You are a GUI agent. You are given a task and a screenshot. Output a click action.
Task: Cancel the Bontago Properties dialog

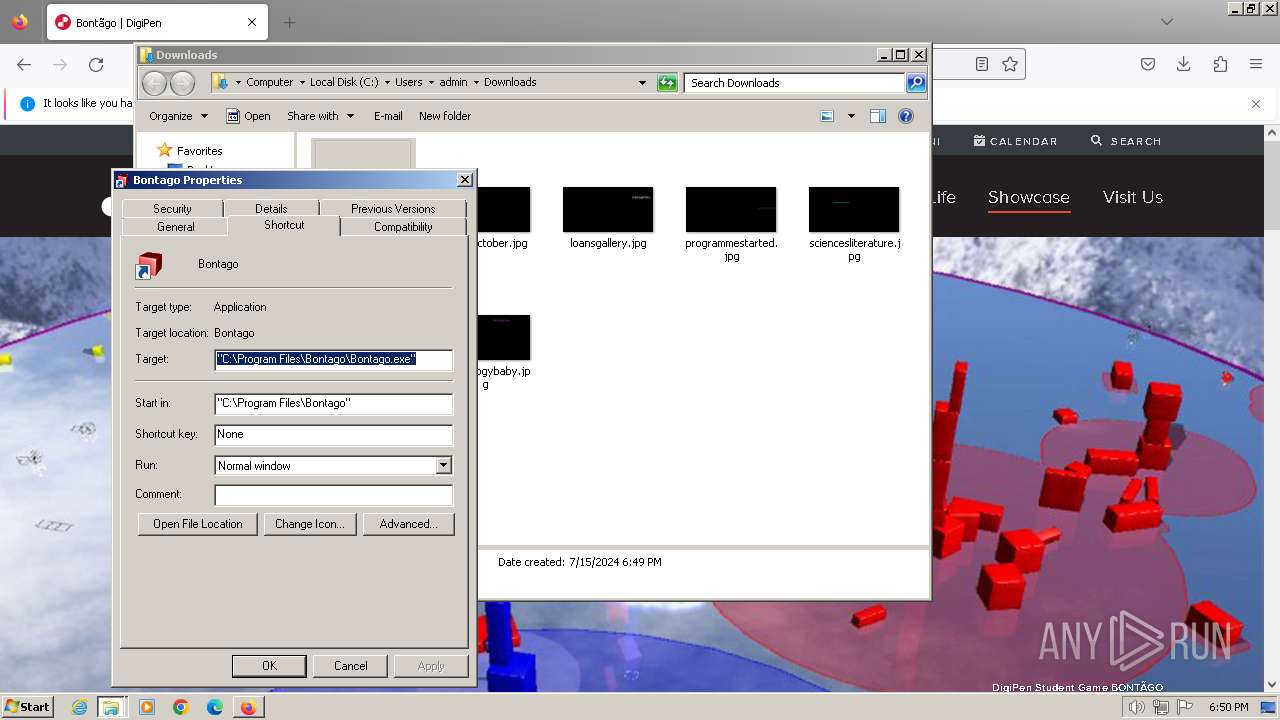tap(350, 666)
